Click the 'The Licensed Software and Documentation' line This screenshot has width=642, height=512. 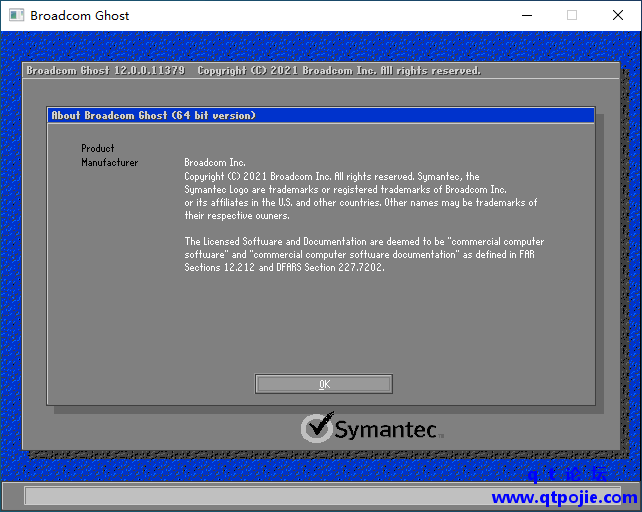(x=364, y=241)
